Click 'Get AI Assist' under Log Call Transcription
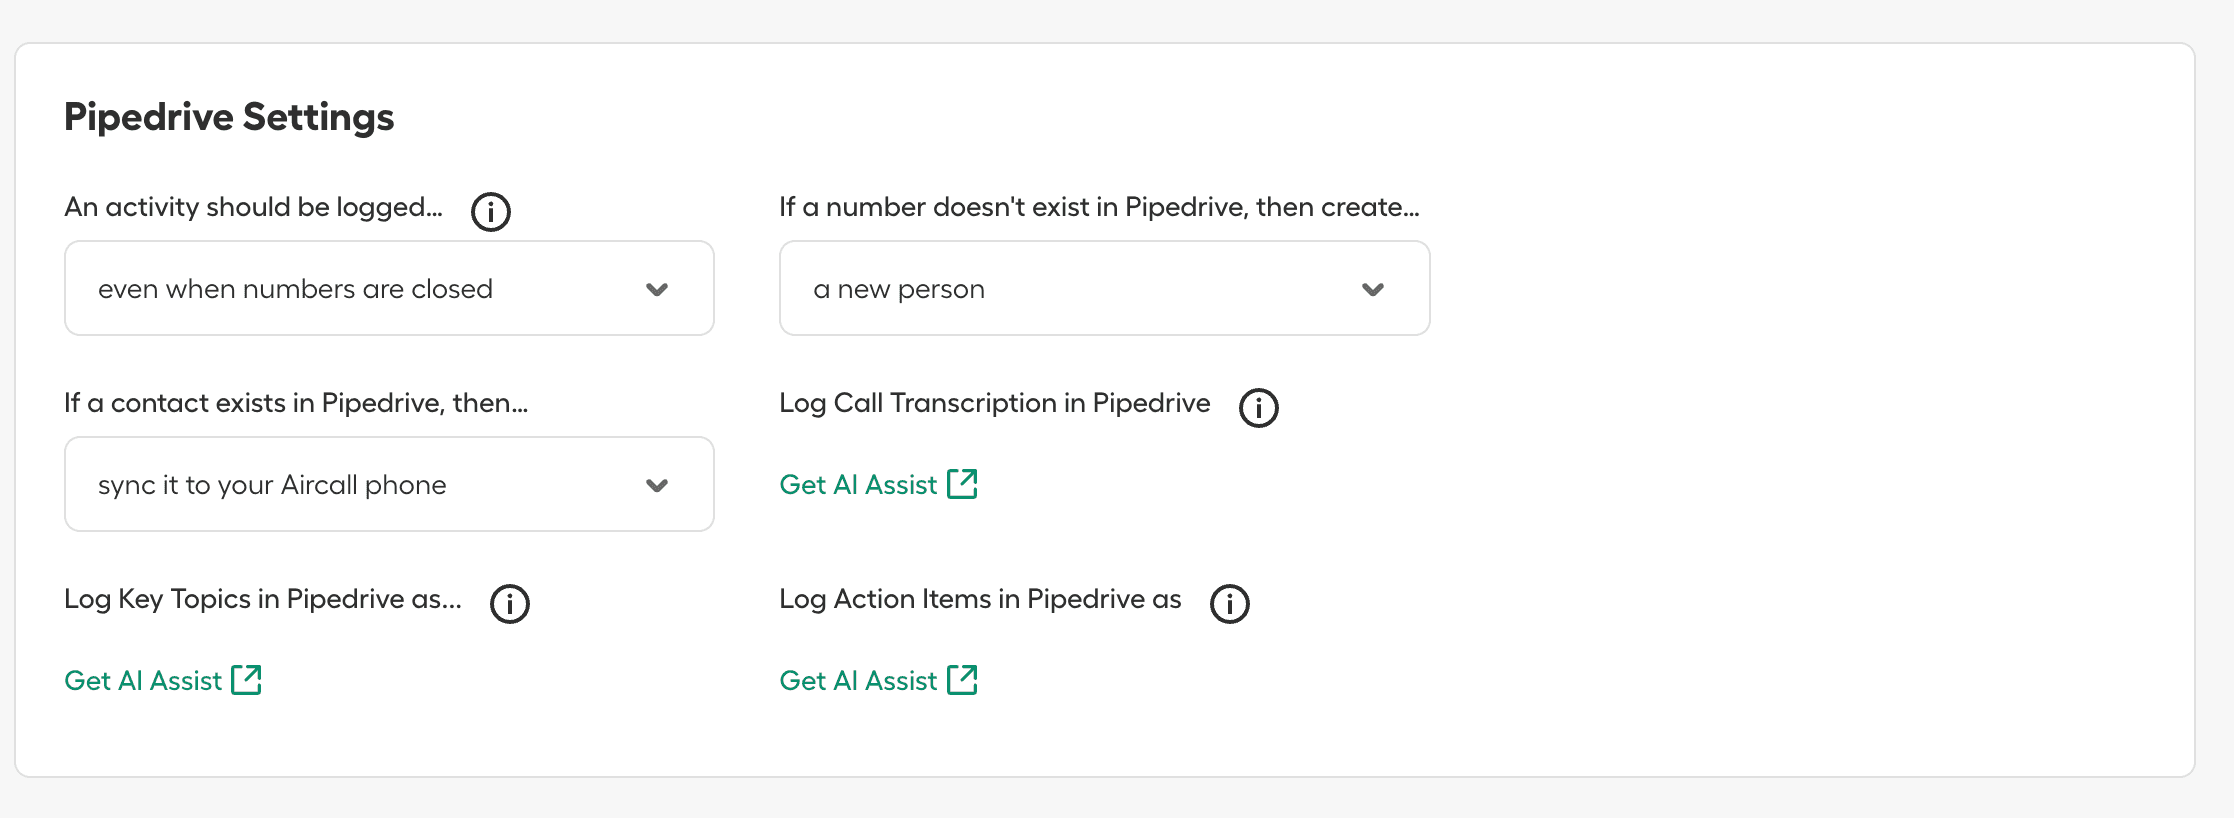2234x818 pixels. coord(858,485)
